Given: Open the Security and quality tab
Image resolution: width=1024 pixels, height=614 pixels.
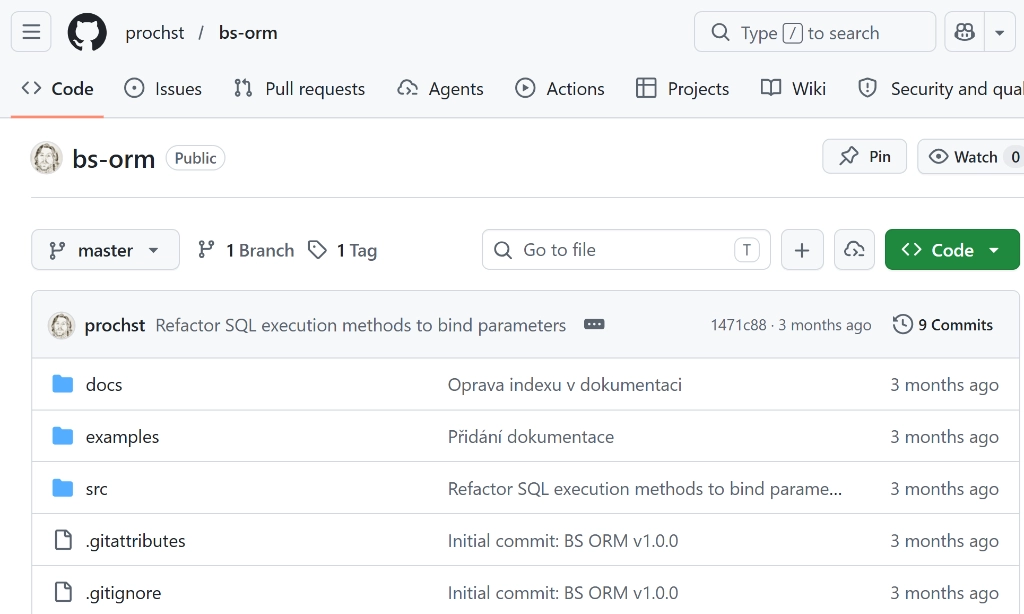Looking at the screenshot, I should click(x=940, y=88).
